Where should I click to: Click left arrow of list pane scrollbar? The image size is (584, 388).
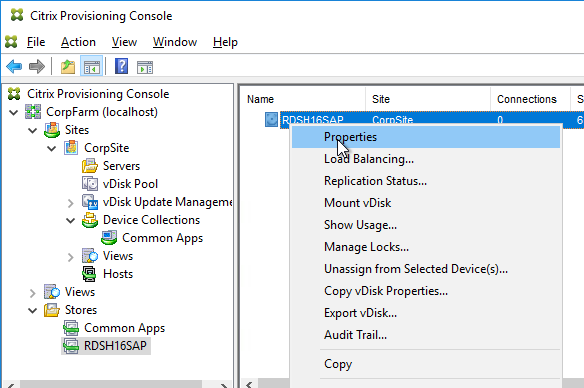coord(250,384)
